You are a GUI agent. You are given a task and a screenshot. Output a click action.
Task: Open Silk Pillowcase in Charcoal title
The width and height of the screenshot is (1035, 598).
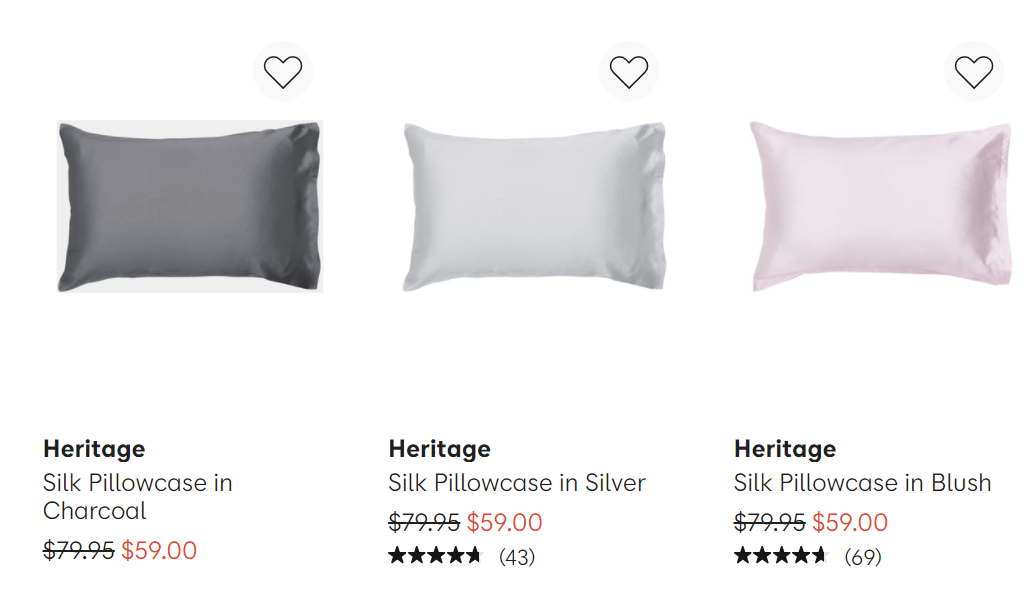pyautogui.click(x=137, y=496)
